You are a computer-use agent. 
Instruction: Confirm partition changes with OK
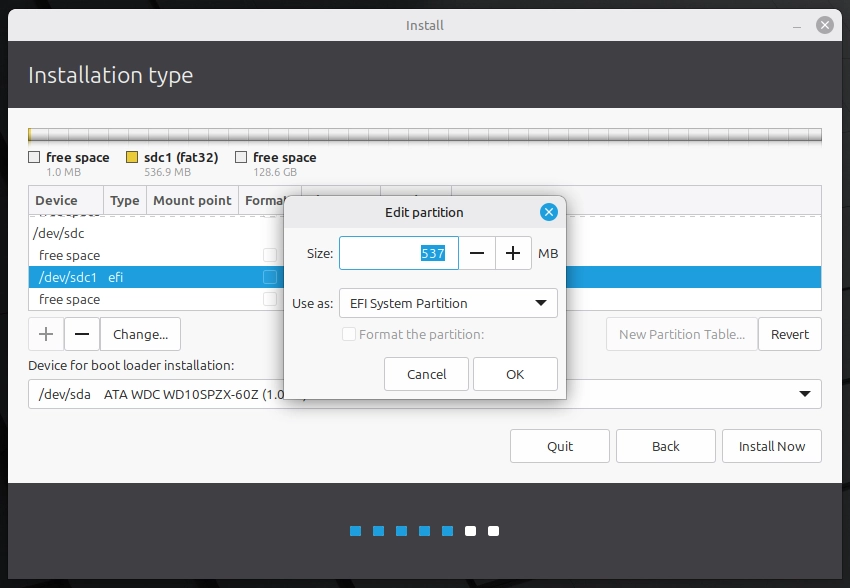(515, 375)
